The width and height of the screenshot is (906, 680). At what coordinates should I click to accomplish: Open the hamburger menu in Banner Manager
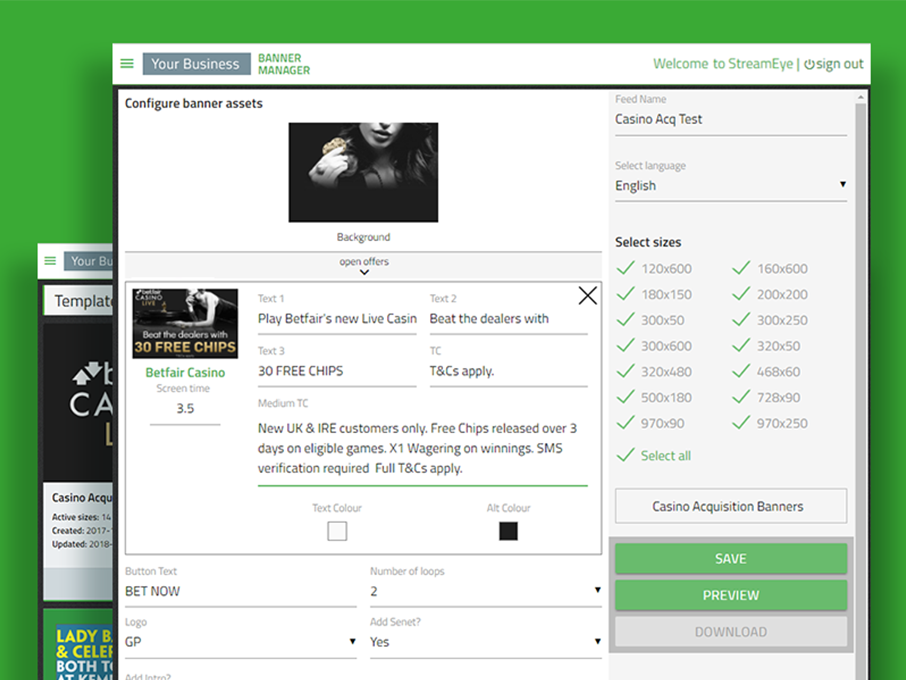point(127,64)
